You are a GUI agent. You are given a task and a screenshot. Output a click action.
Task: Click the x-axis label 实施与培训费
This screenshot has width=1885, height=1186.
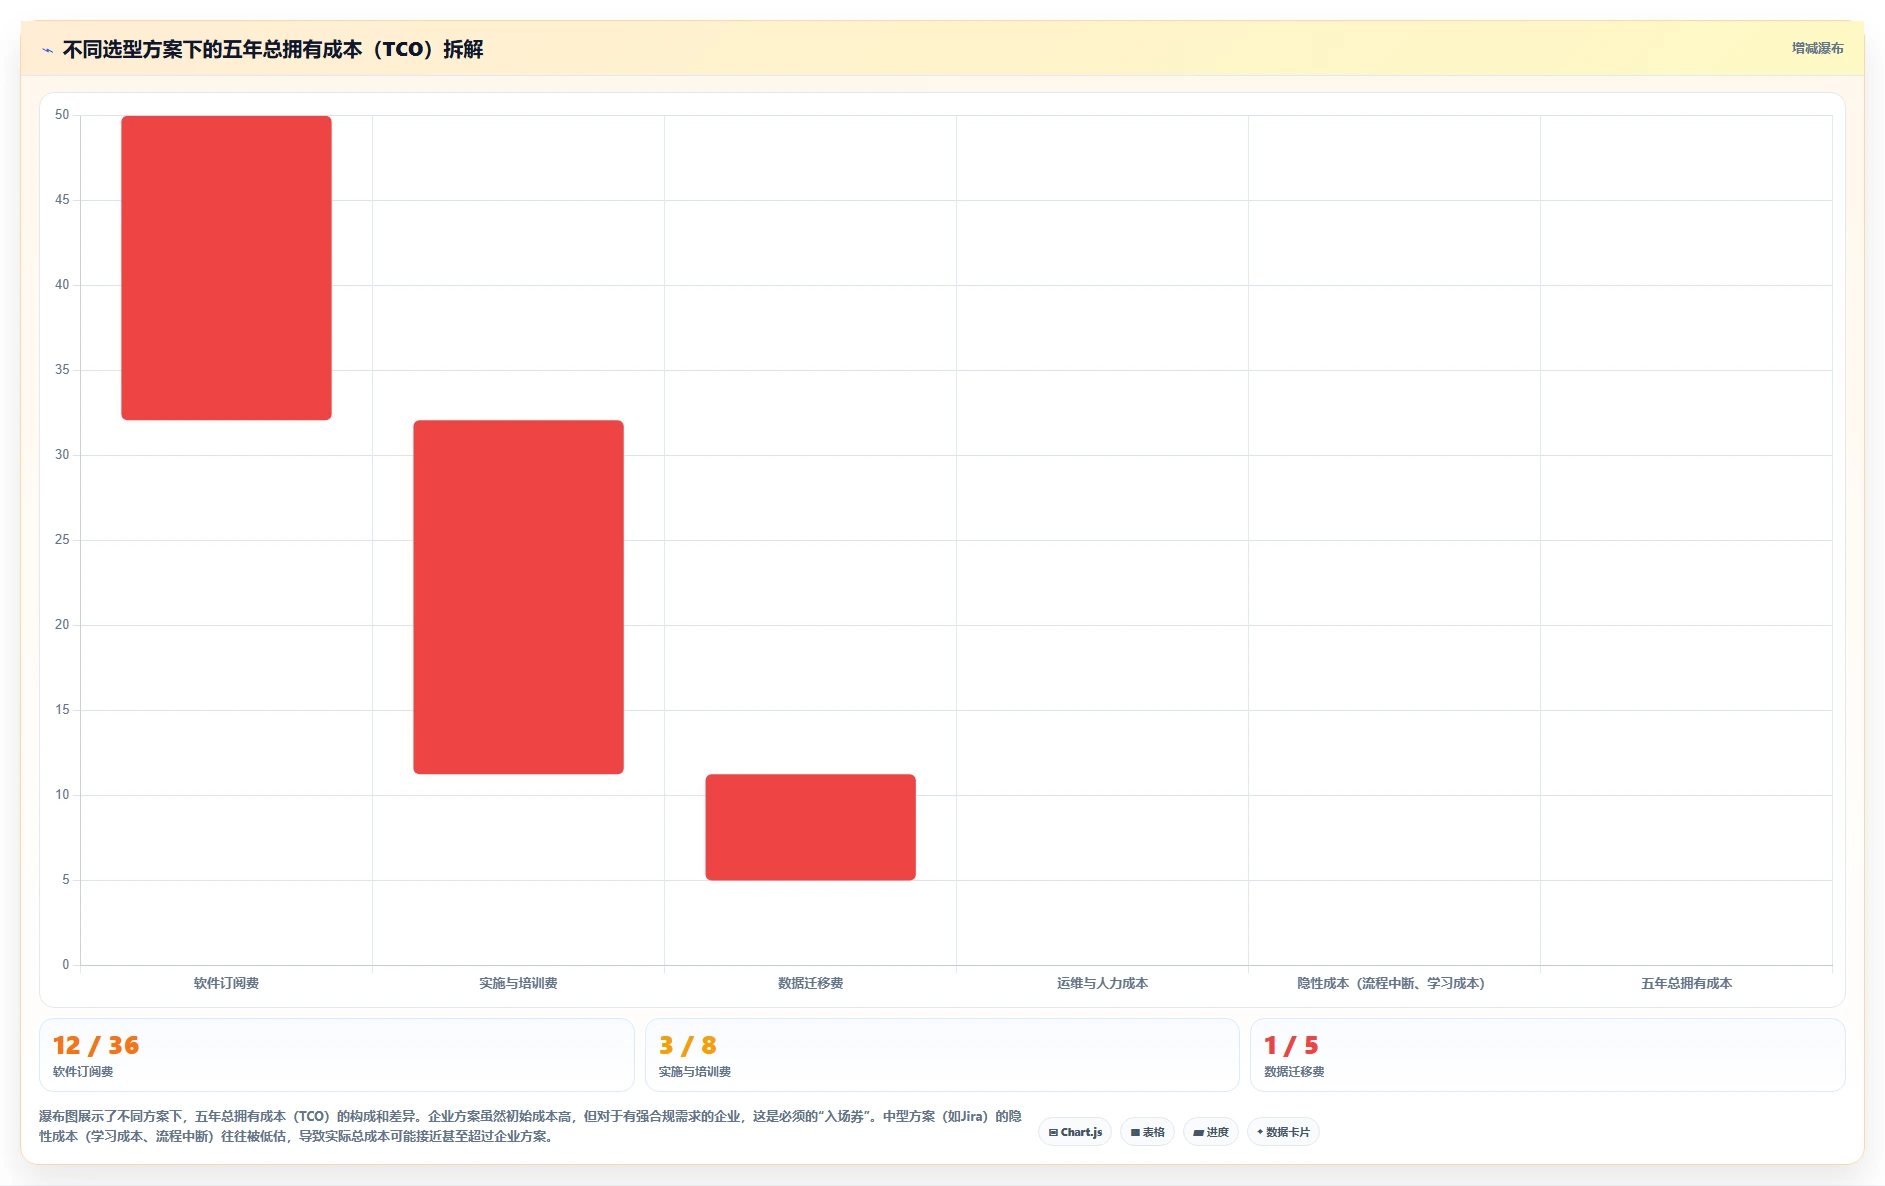pos(518,983)
